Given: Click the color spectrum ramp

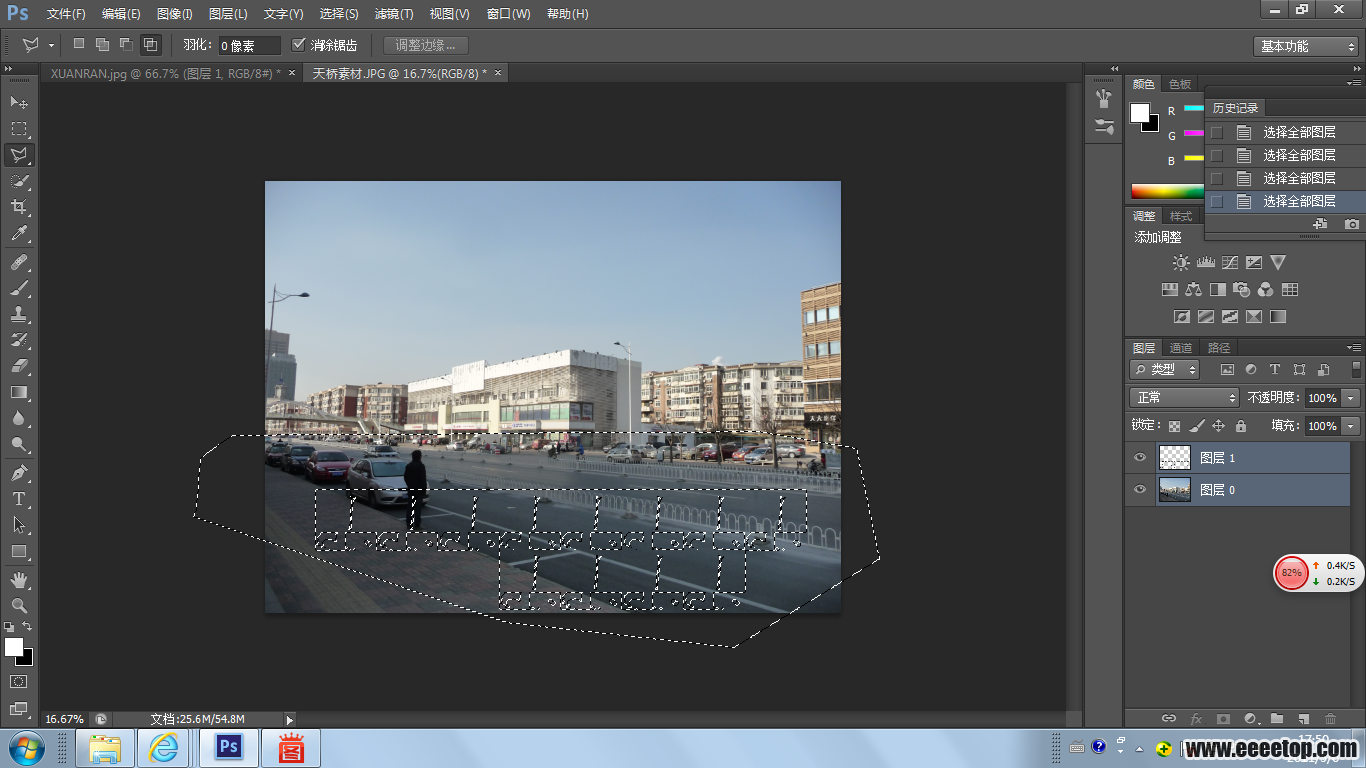Looking at the screenshot, I should pyautogui.click(x=1167, y=192).
